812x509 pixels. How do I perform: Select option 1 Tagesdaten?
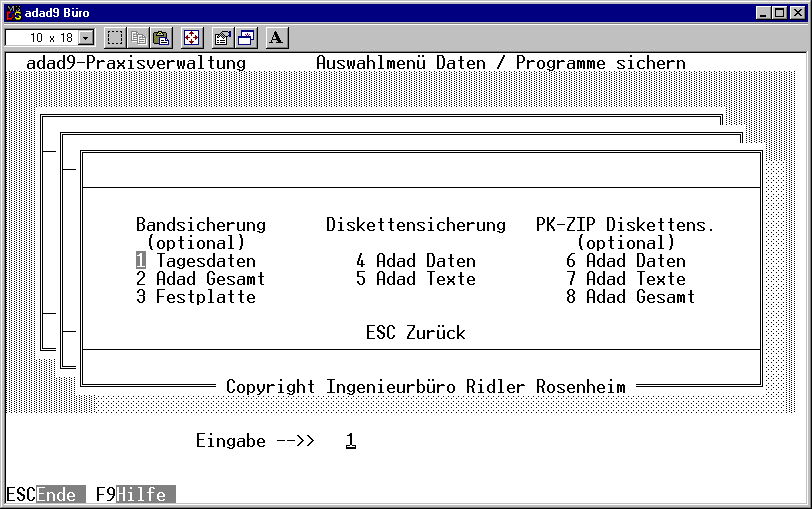(196, 260)
